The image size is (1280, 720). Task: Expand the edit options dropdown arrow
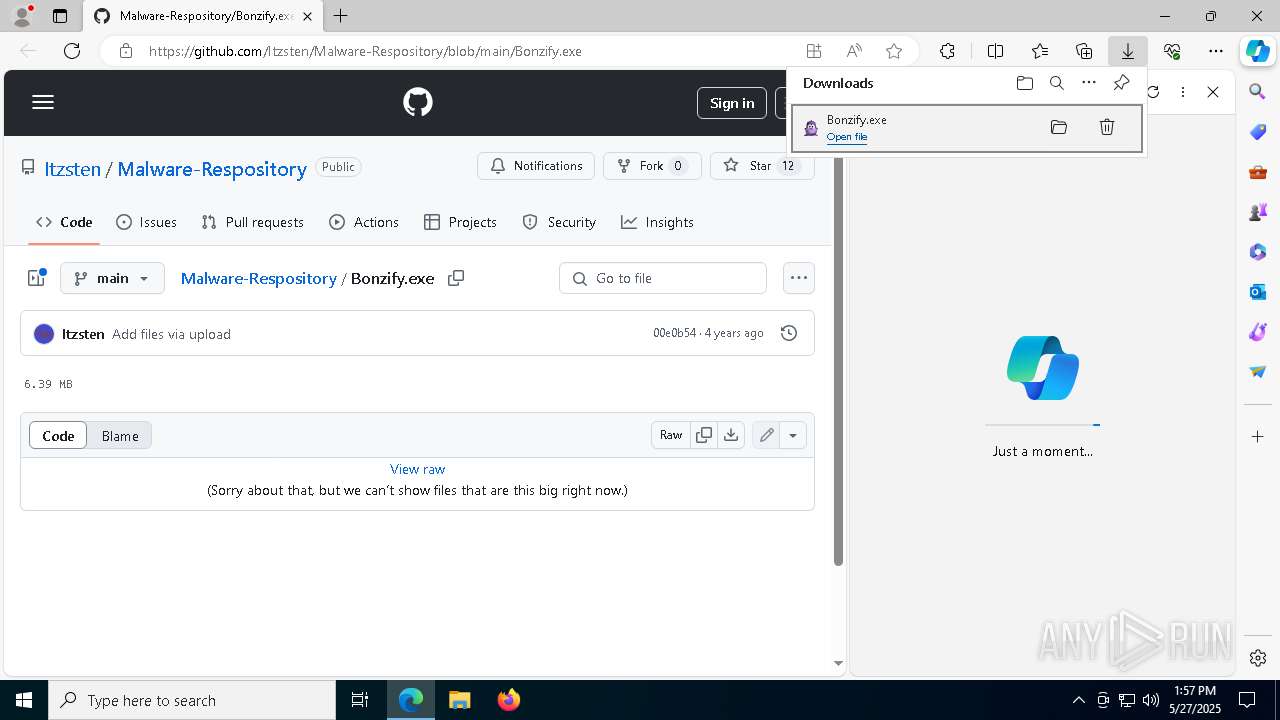[x=793, y=435]
